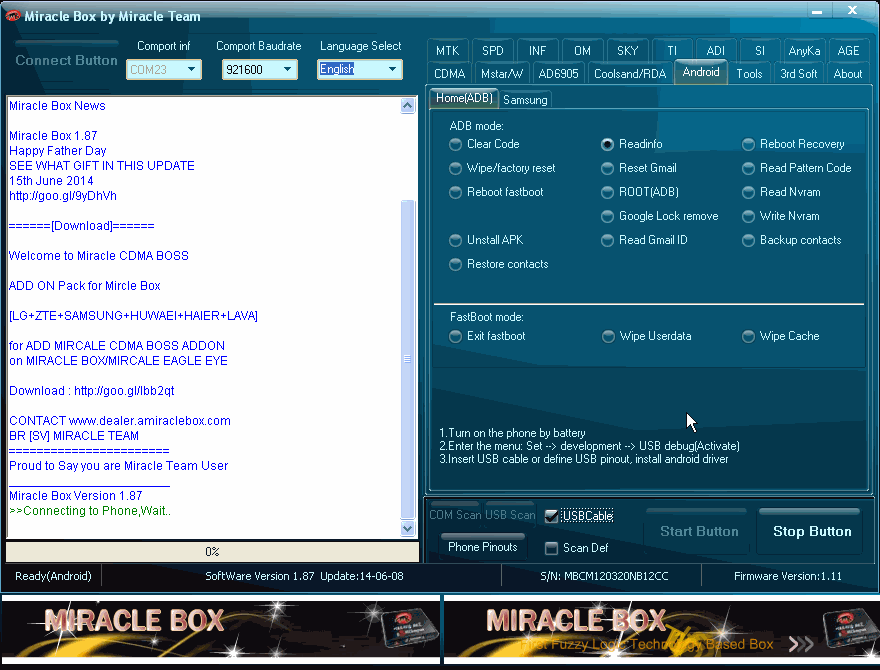Select the Home(ADB) sub-tab
Screen dimensions: 880x670
(x=464, y=98)
